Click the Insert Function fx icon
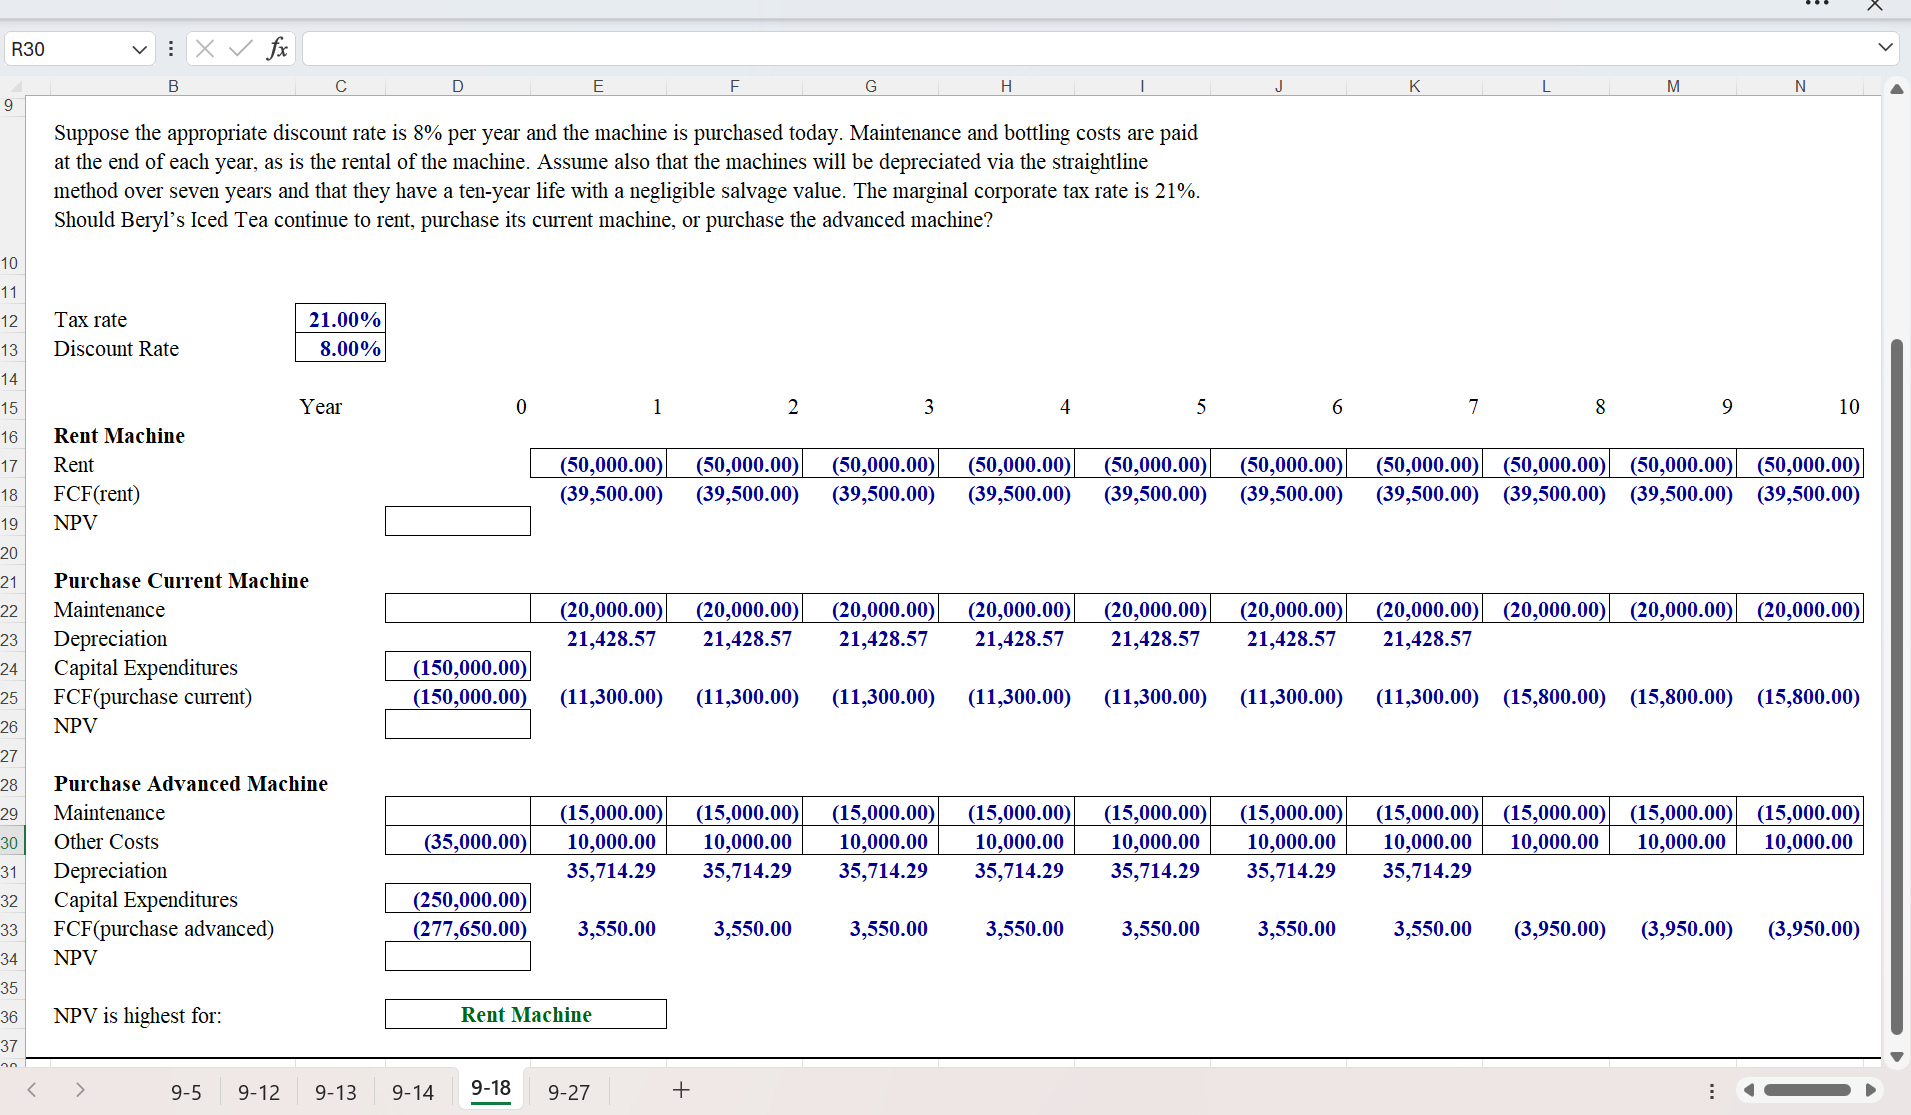The width and height of the screenshot is (1911, 1115). coord(277,48)
